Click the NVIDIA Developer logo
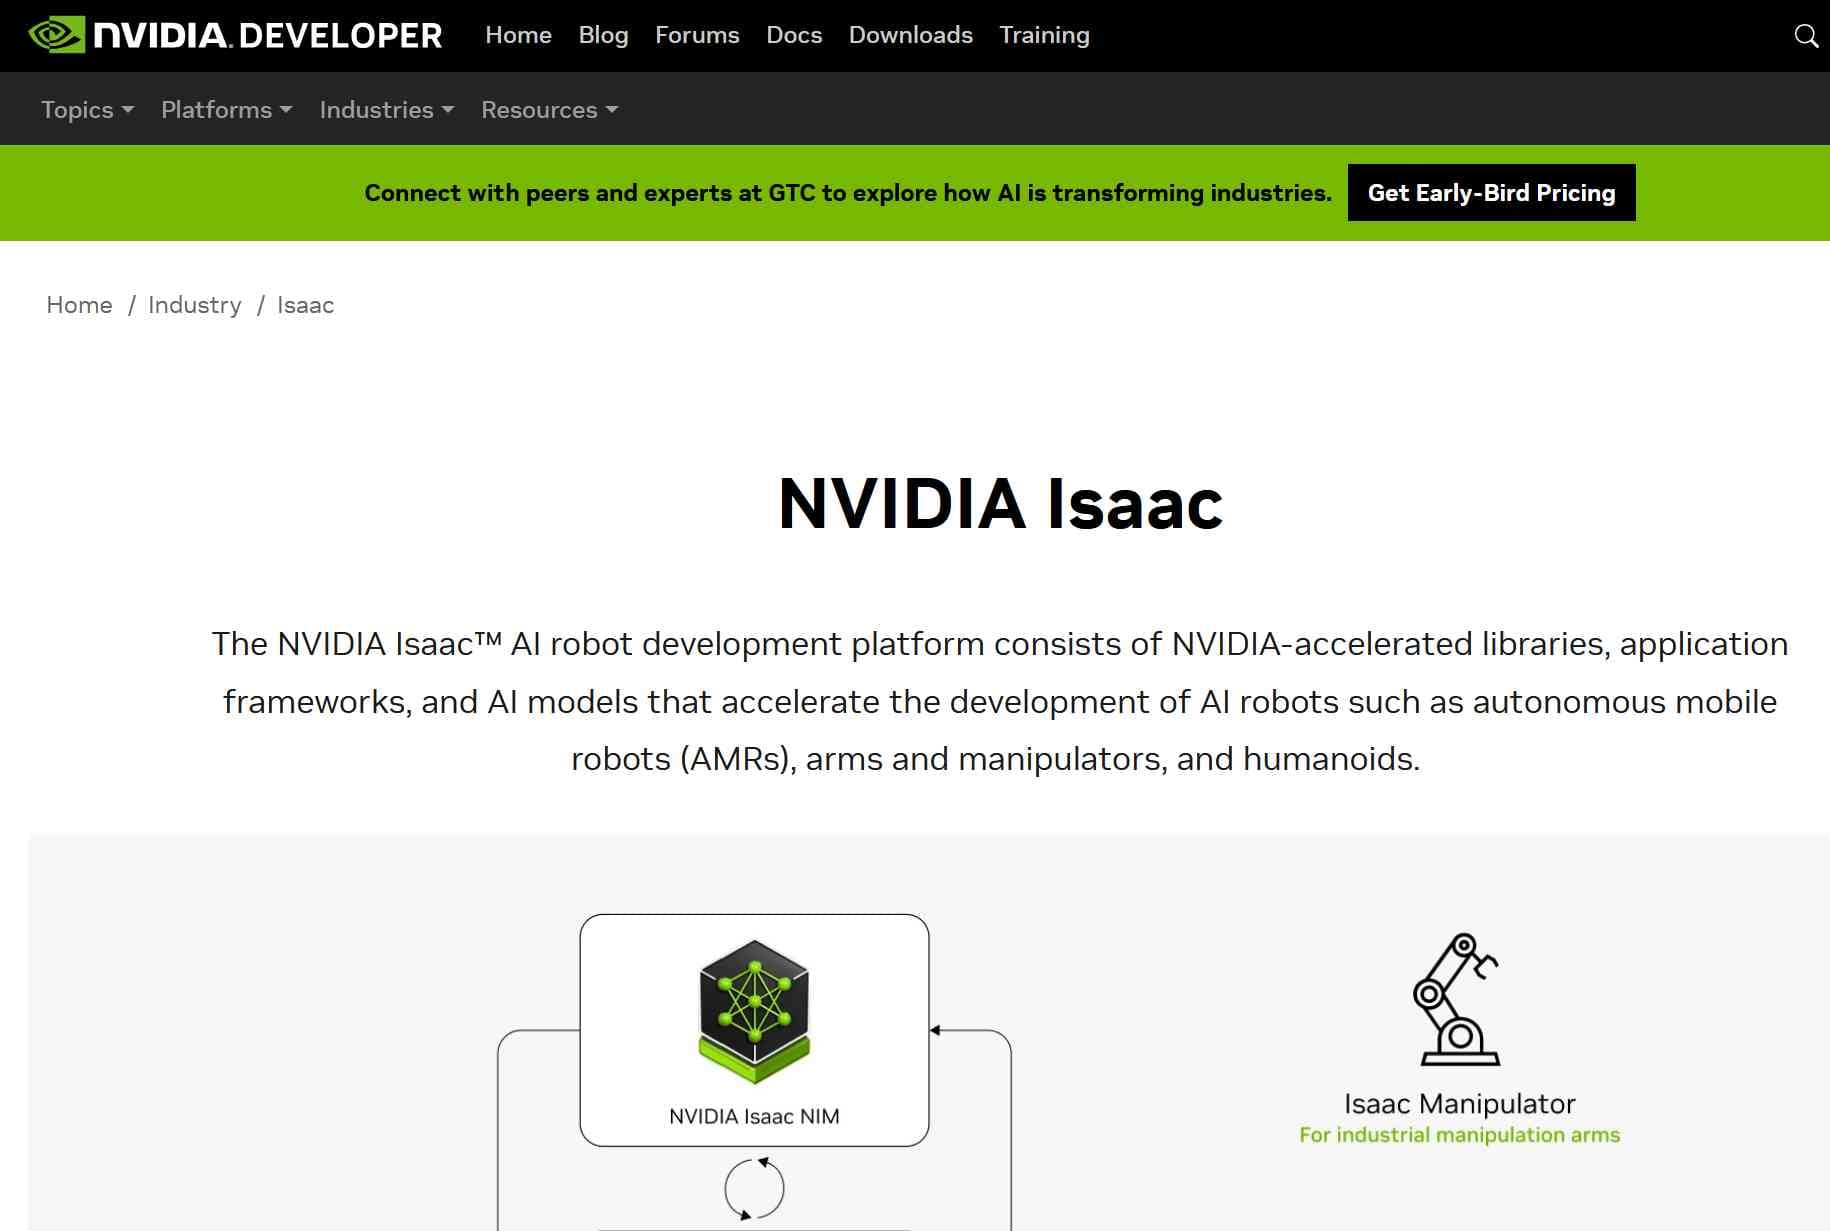This screenshot has height=1231, width=1830. pyautogui.click(x=235, y=35)
